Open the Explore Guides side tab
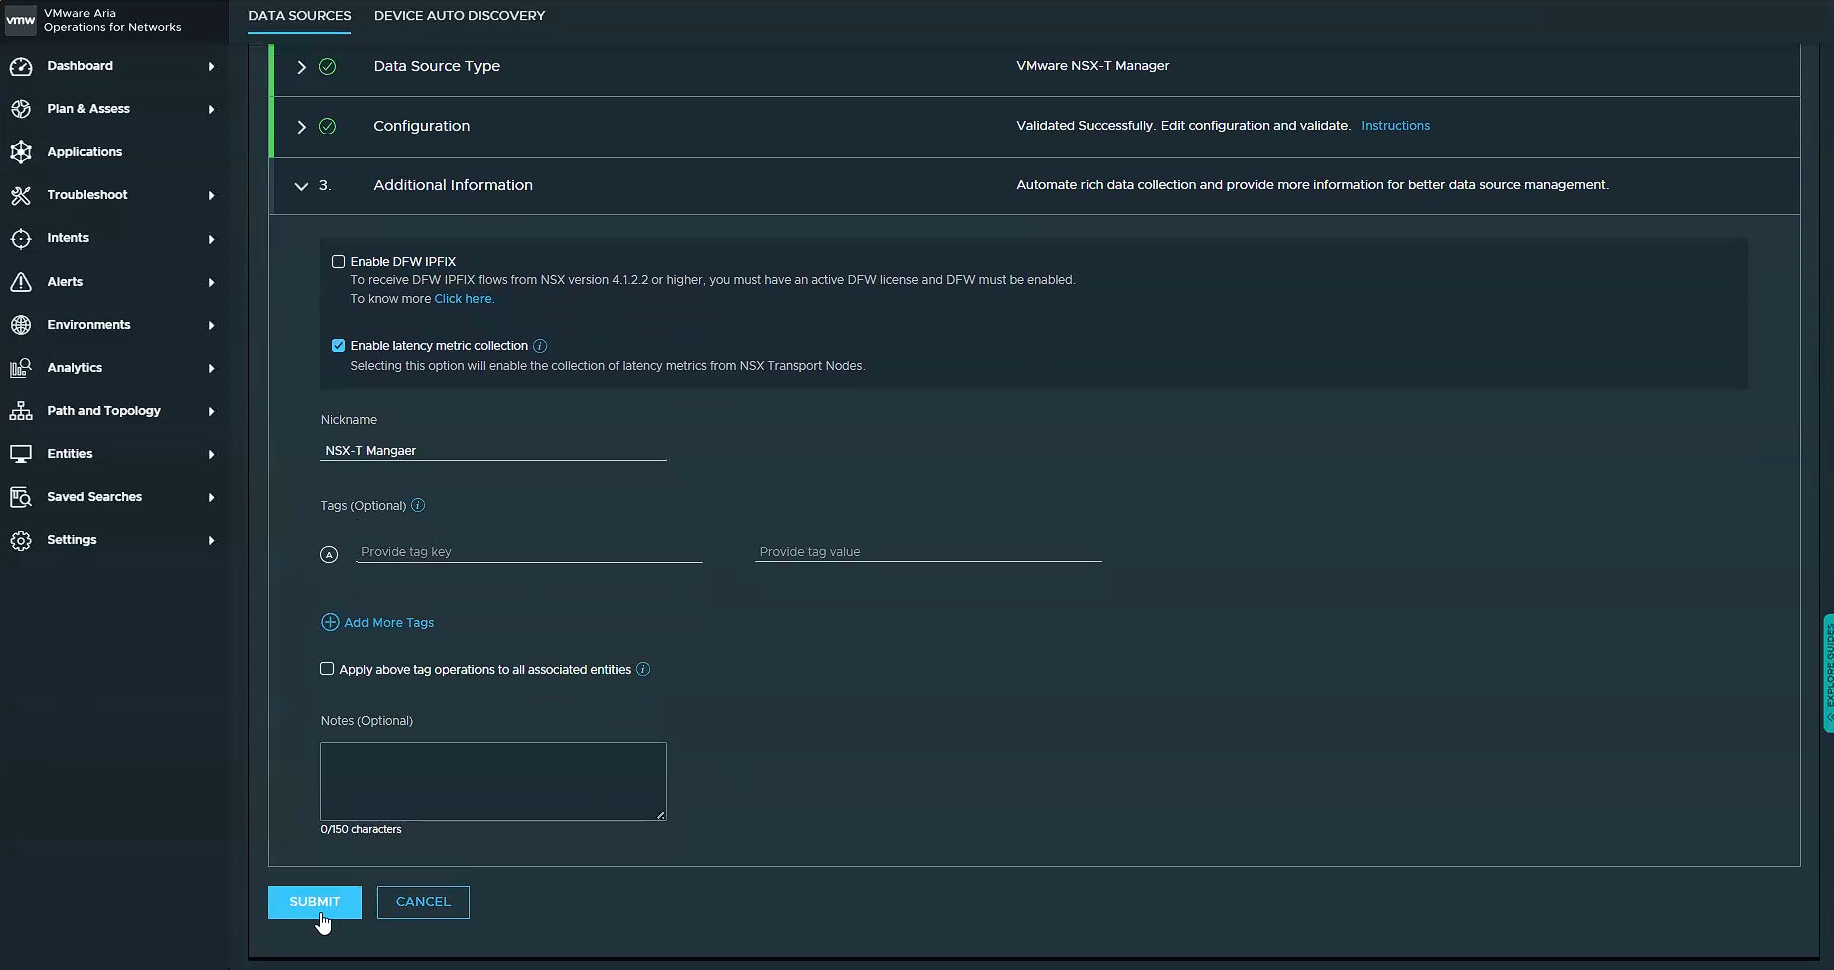Screen dimensions: 1834x970 [x=1829, y=673]
